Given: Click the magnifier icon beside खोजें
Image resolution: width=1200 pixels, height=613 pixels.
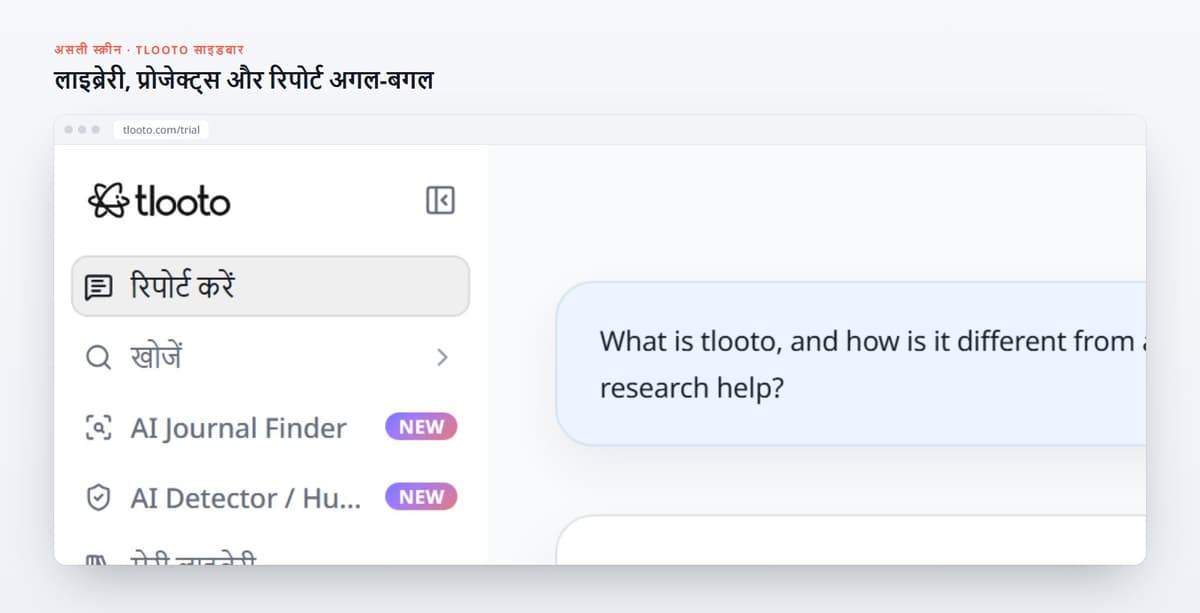Looking at the screenshot, I should coord(98,357).
